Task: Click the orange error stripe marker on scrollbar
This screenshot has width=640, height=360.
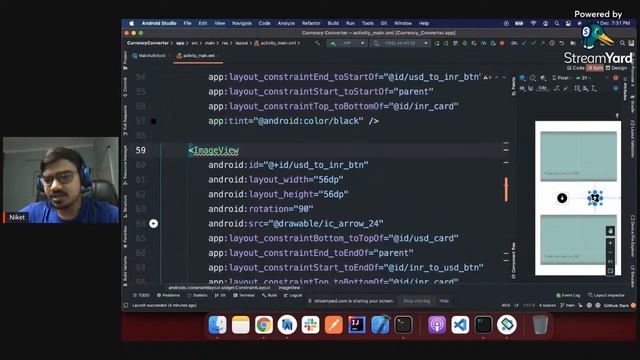Action: tap(506, 189)
